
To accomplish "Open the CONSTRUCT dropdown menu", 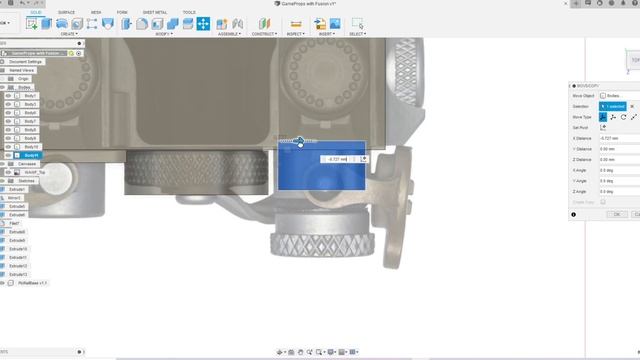I will (x=264, y=34).
